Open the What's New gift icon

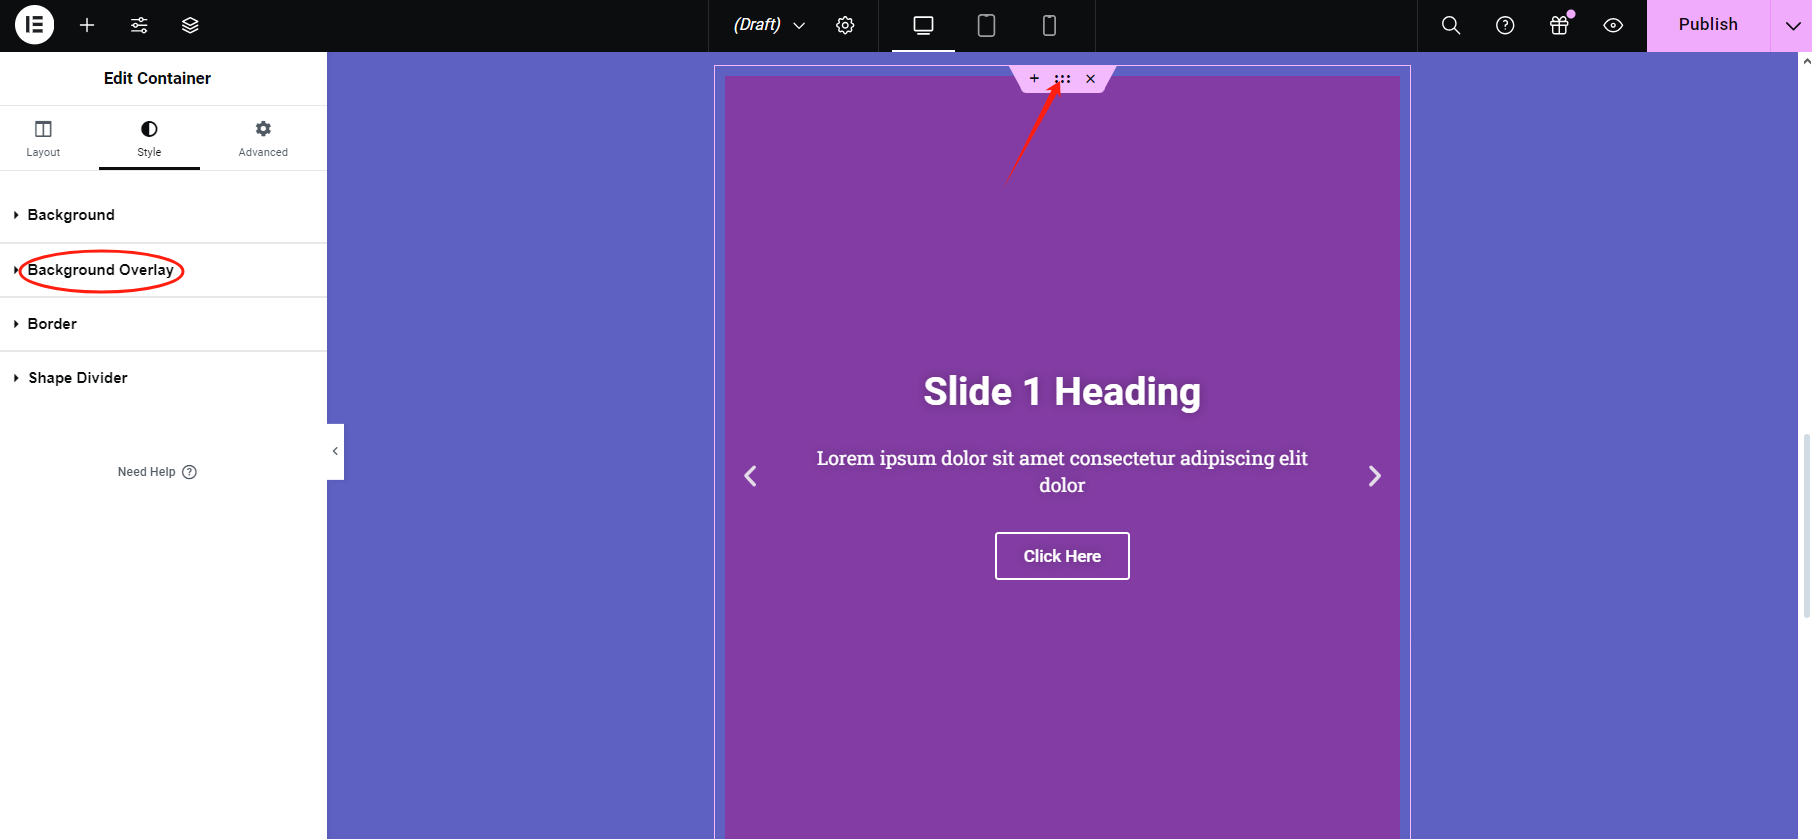(1559, 25)
